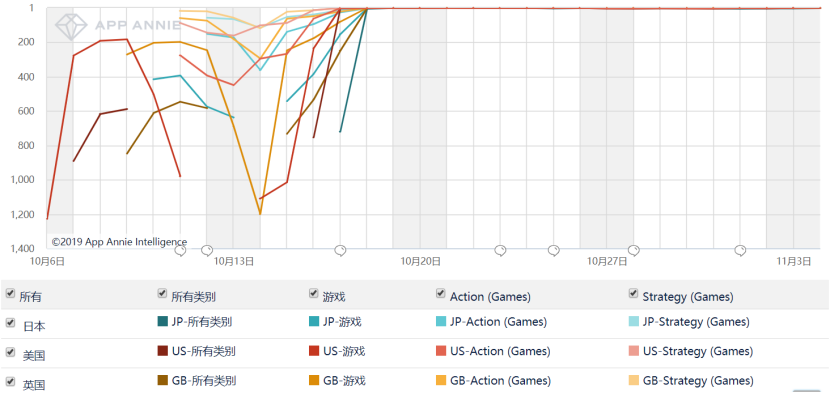This screenshot has width=831, height=393.
Task: Click the GB-所有类别 brown swatch
Action: [x=163, y=380]
